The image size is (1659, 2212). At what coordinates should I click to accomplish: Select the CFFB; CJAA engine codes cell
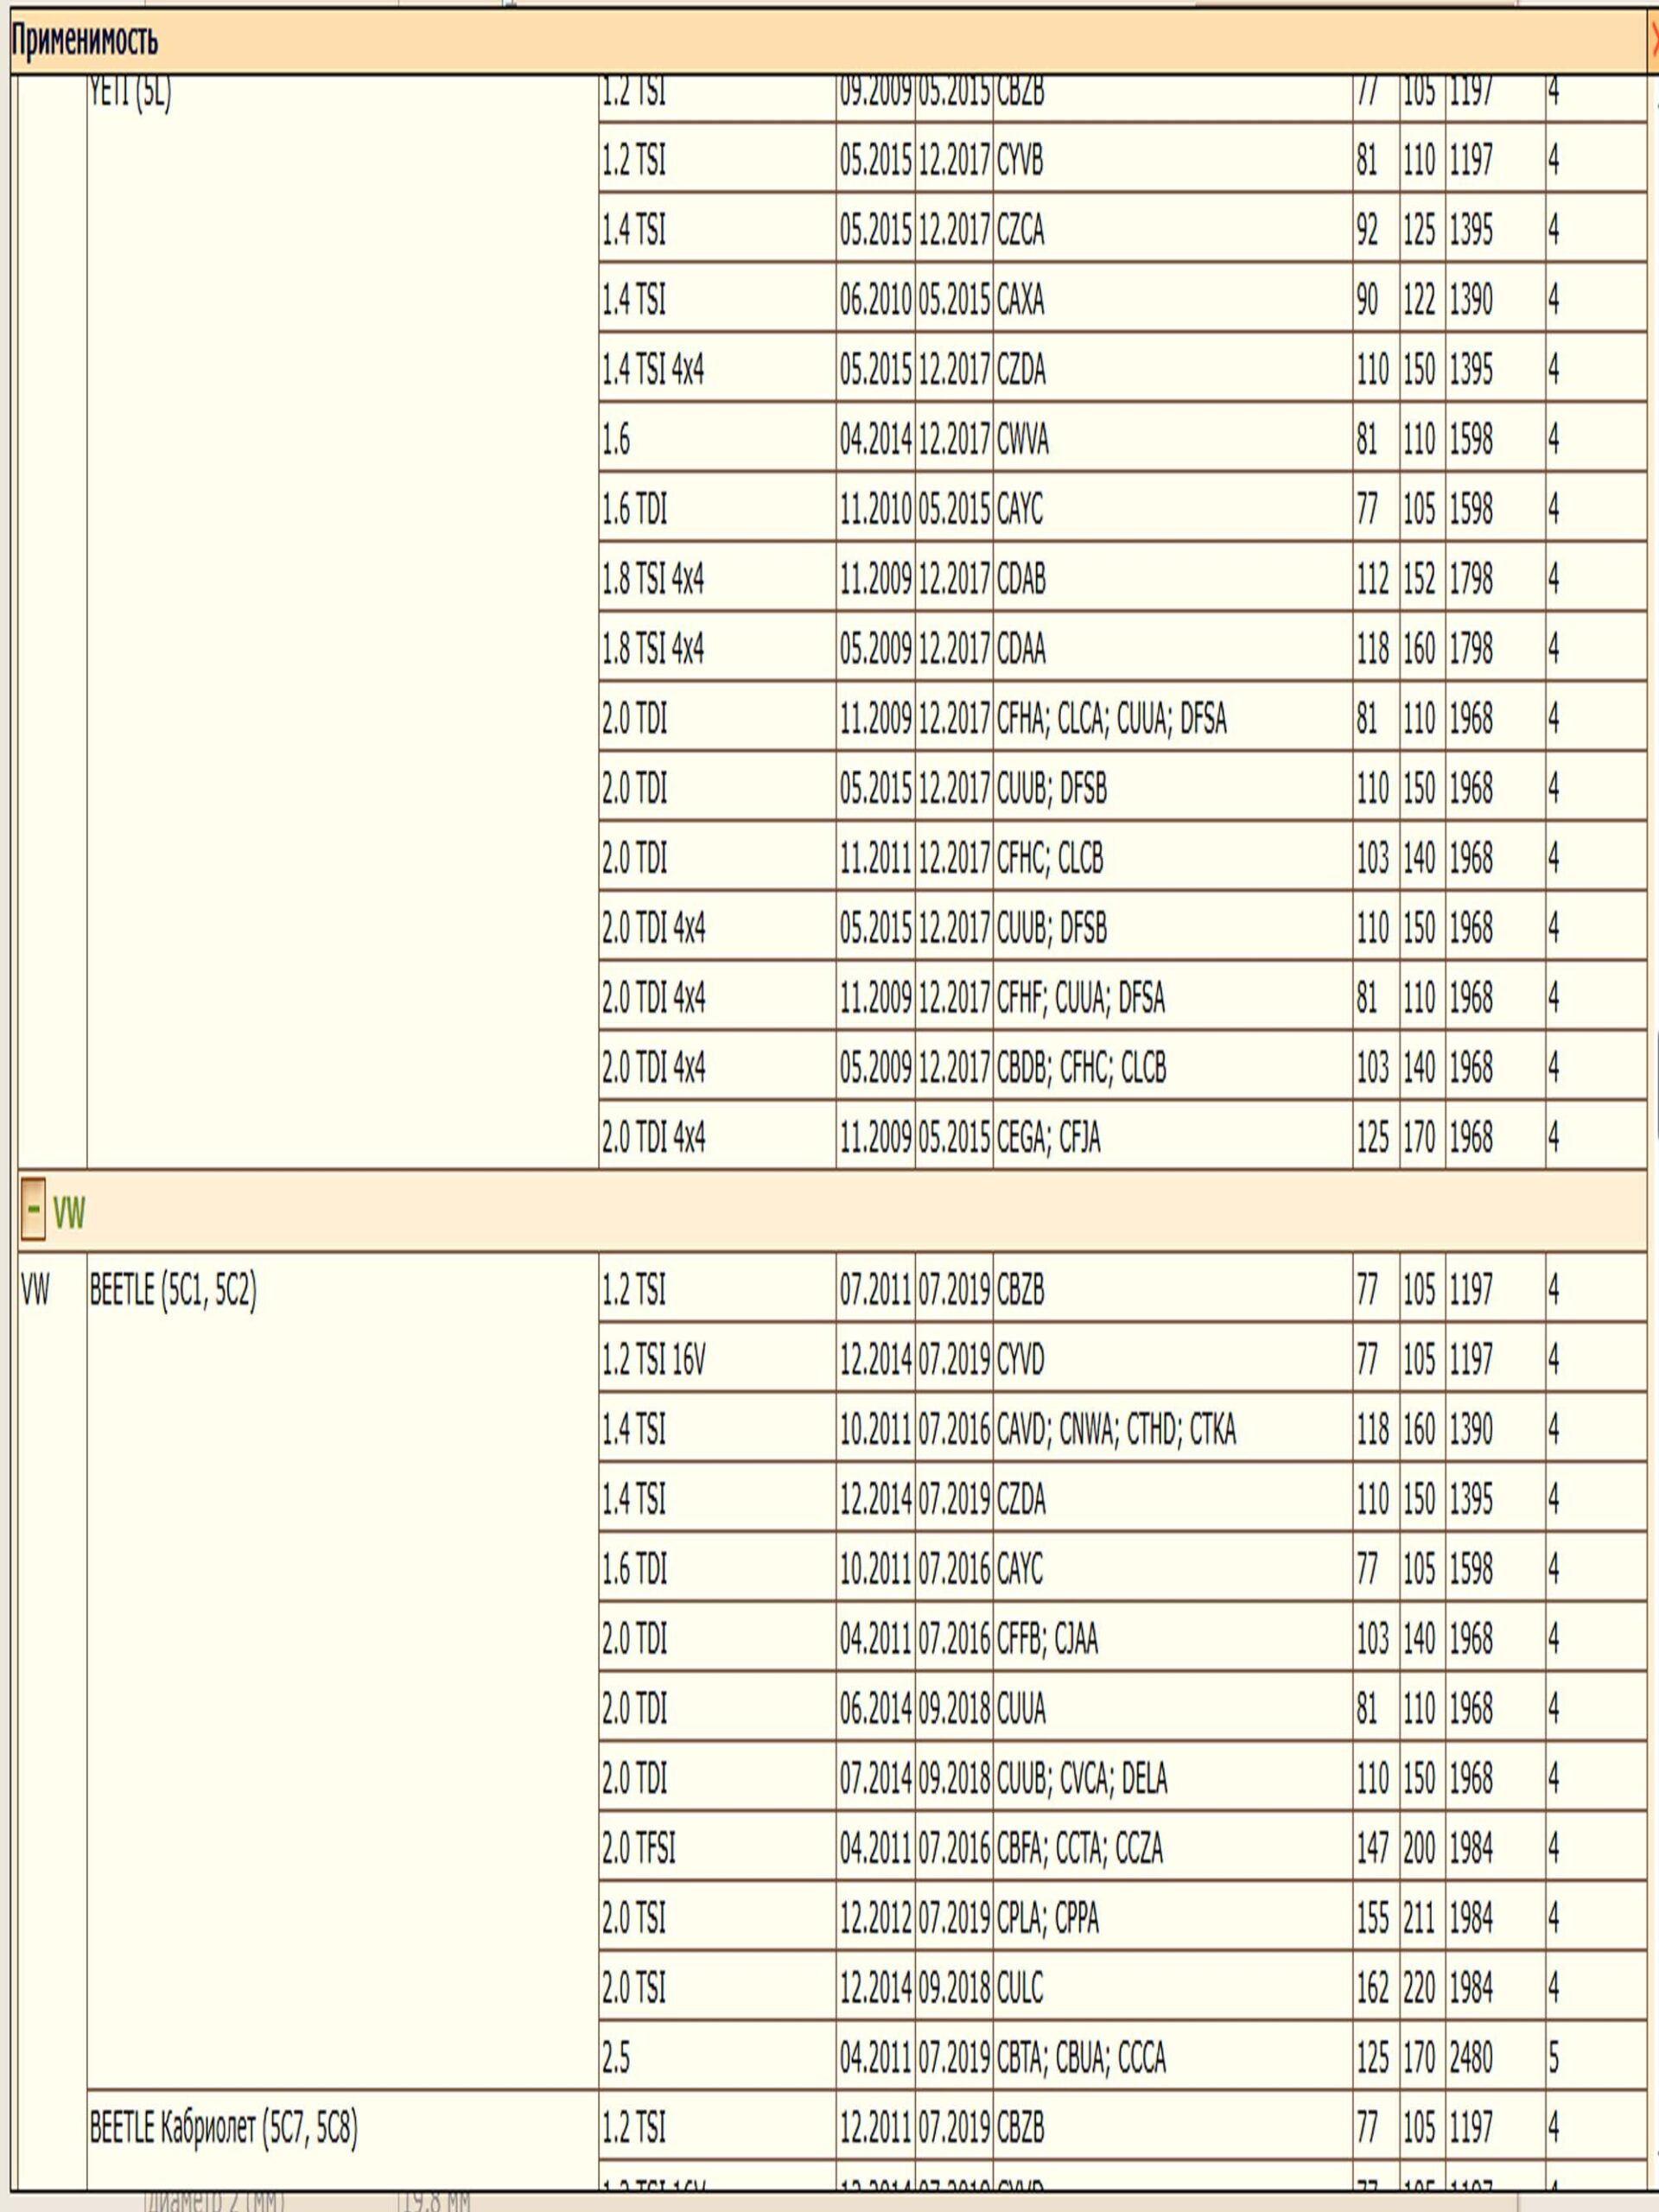(x=1047, y=1639)
